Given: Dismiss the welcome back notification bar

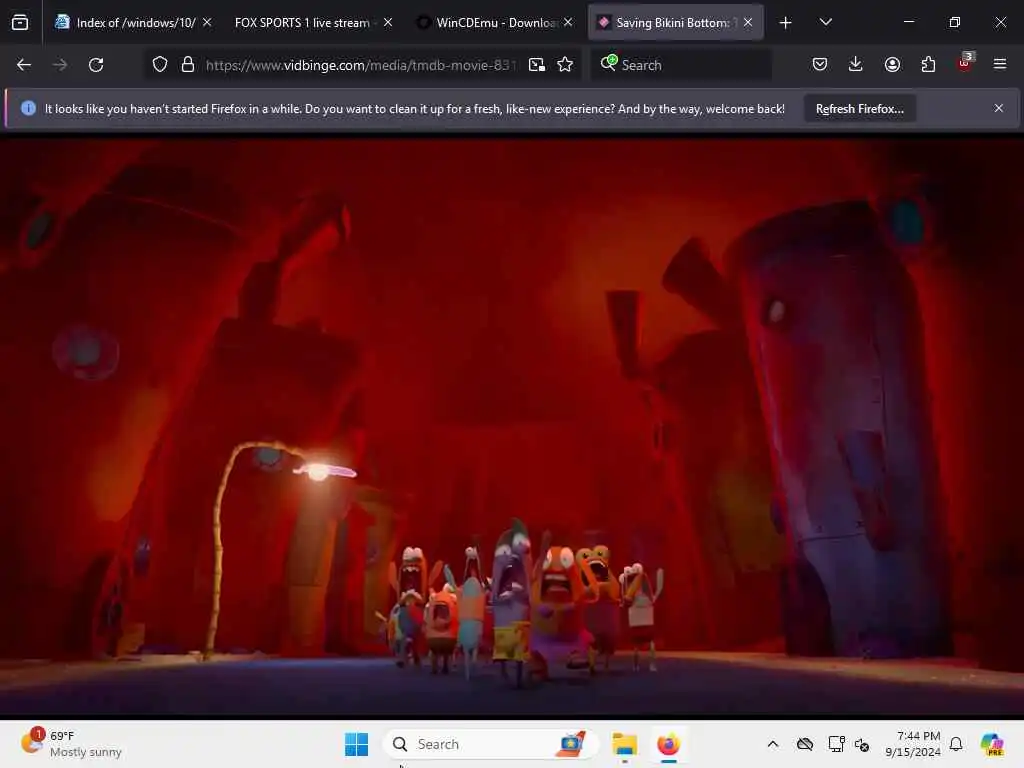Looking at the screenshot, I should point(999,108).
